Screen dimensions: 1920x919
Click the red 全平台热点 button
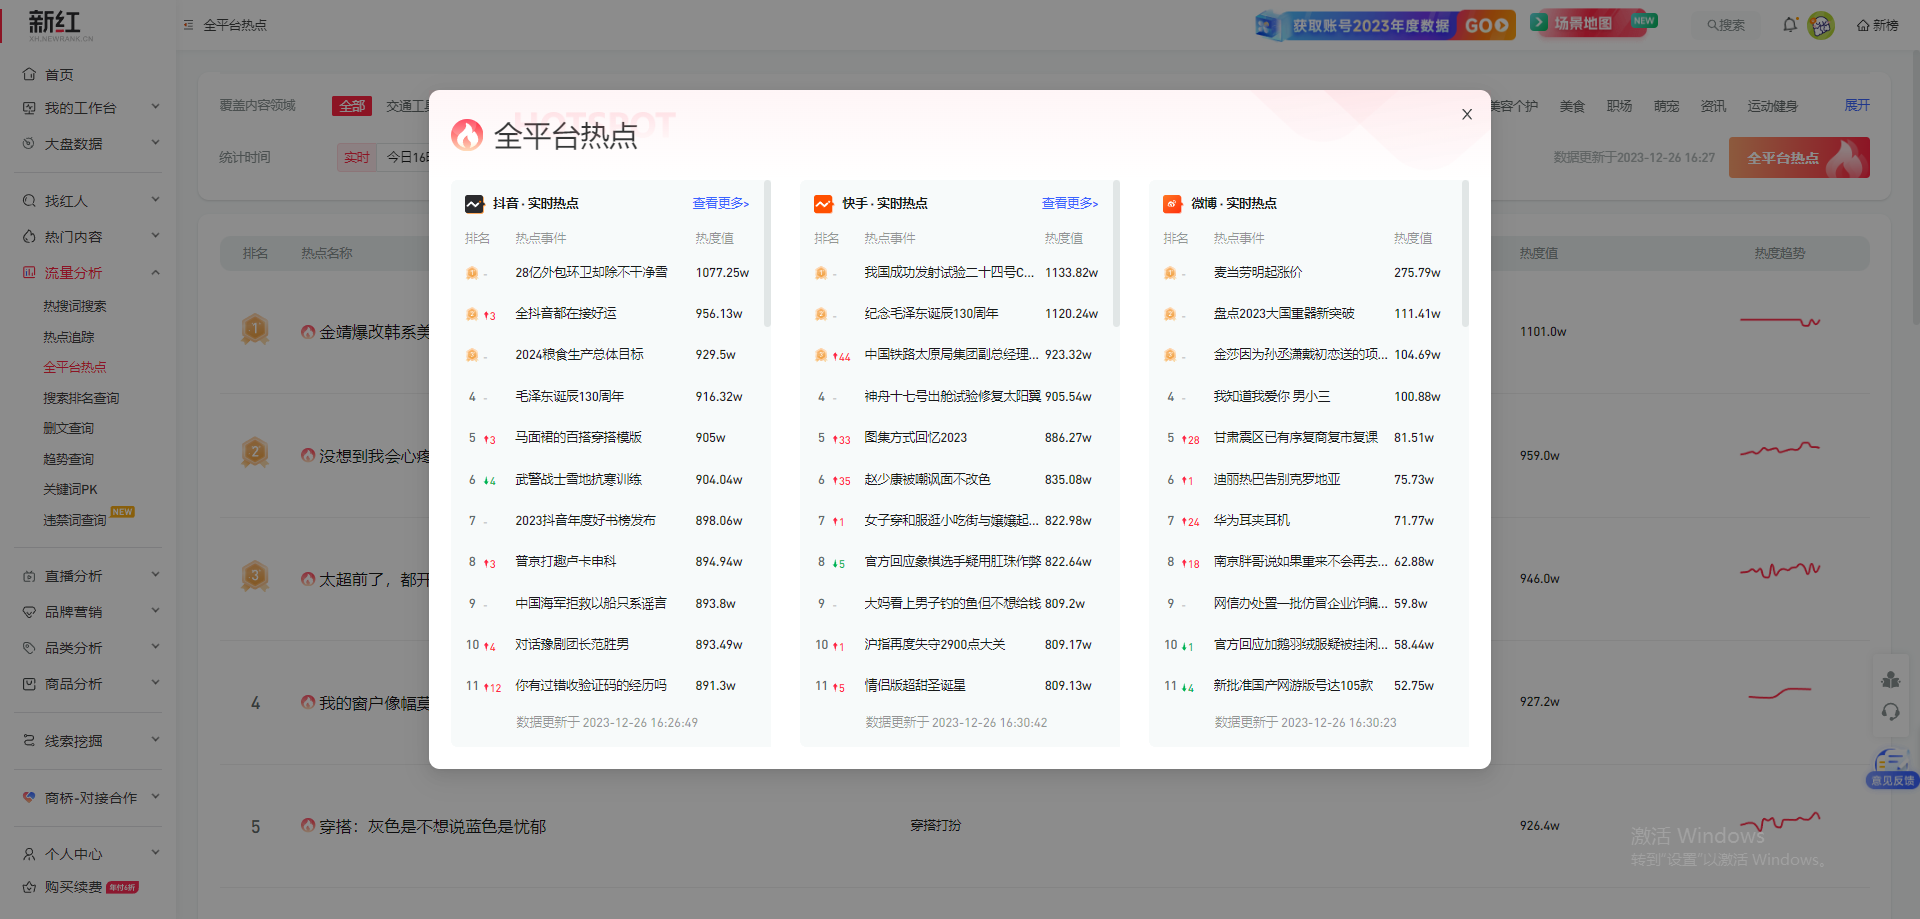click(x=1799, y=158)
